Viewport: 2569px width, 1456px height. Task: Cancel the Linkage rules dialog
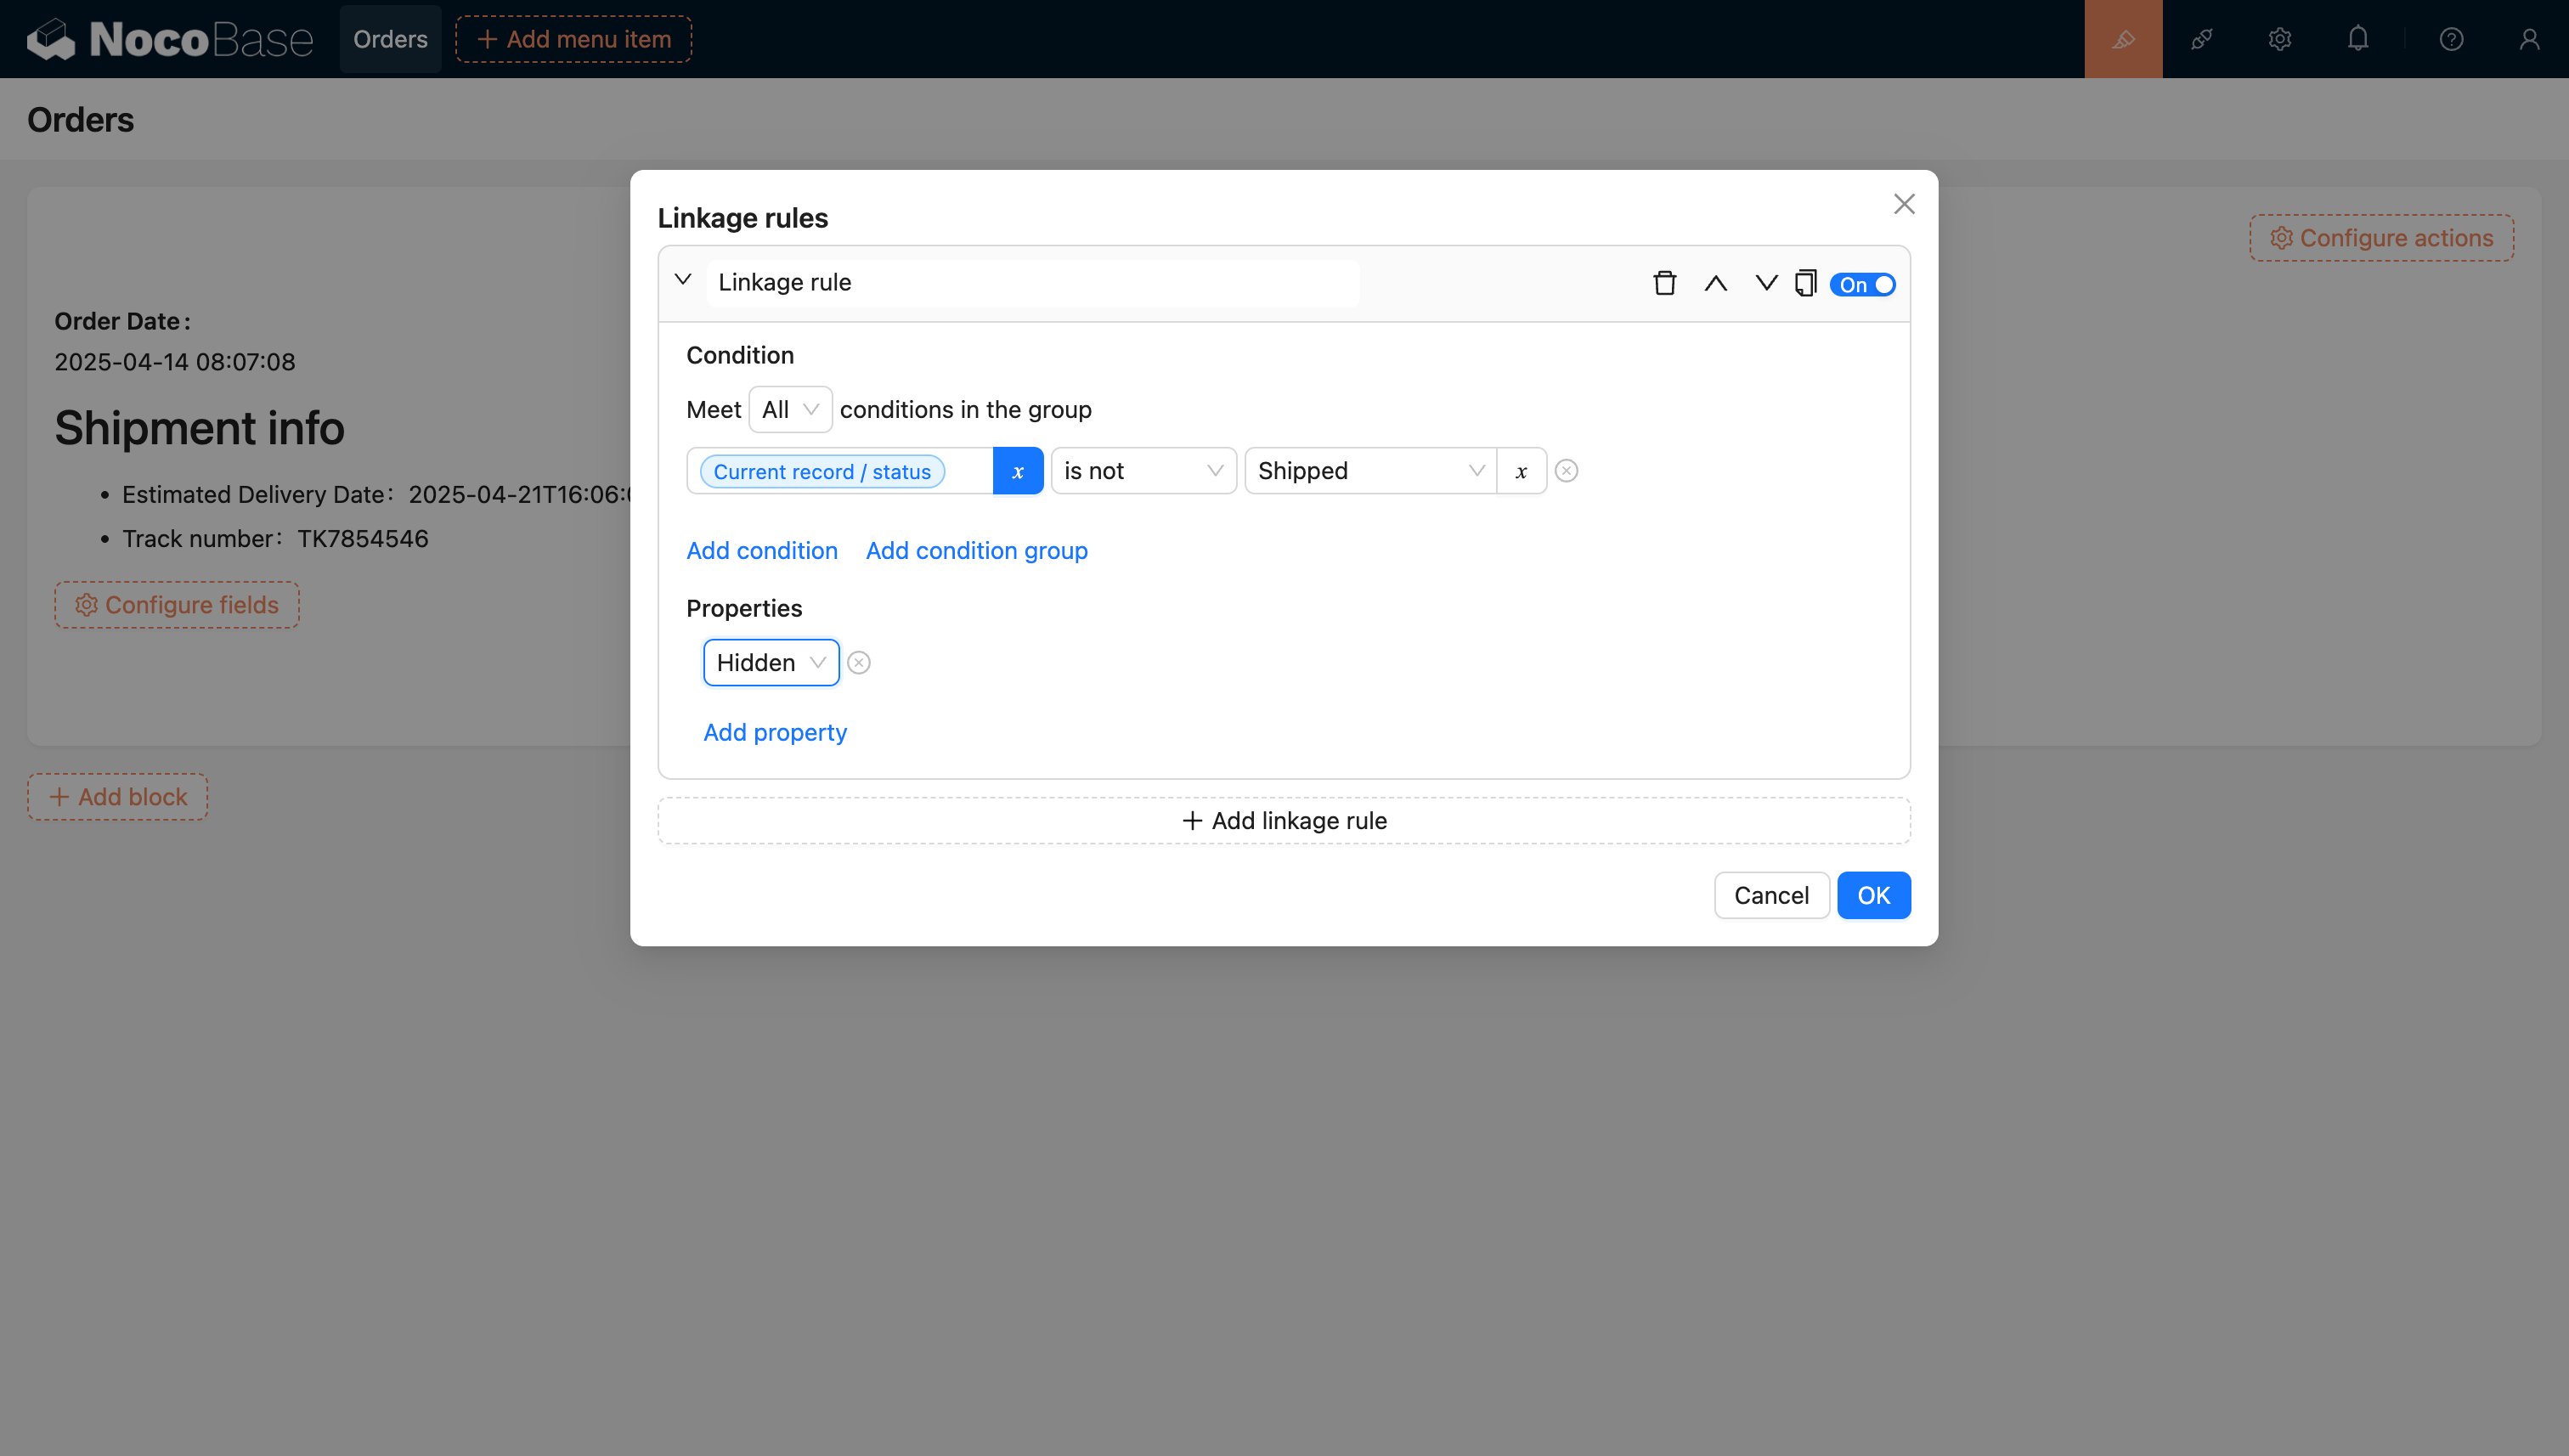(1771, 896)
